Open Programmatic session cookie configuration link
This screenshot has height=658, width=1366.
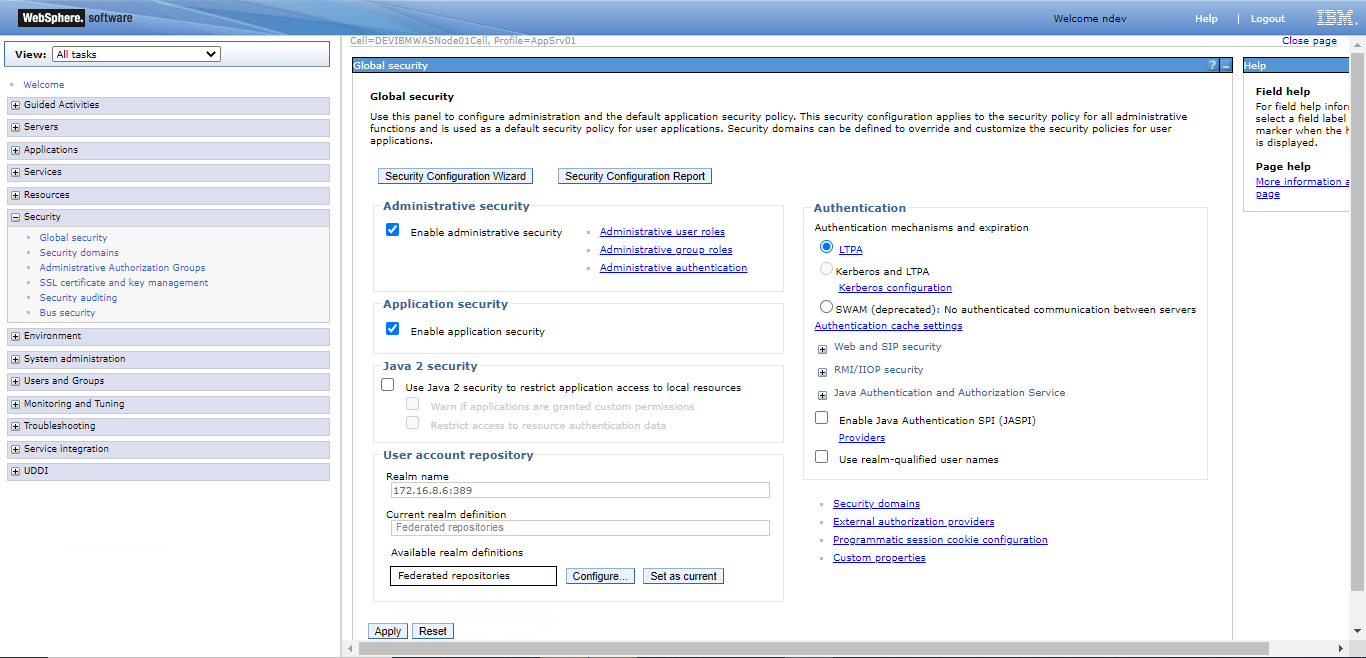pyautogui.click(x=940, y=540)
